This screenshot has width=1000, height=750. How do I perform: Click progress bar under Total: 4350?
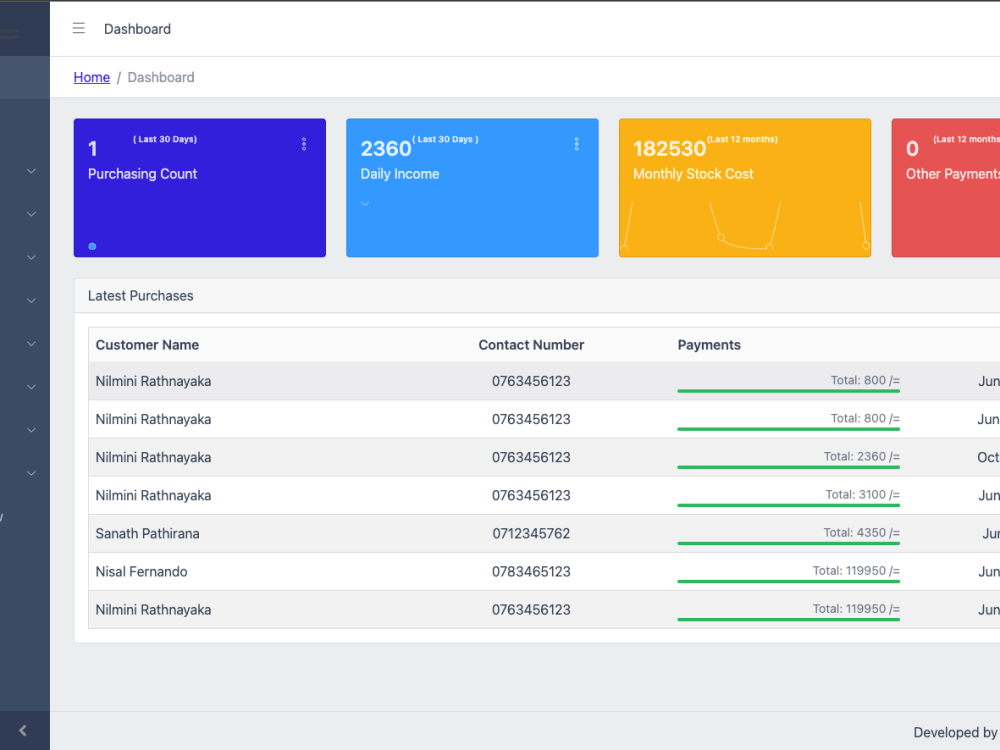(788, 543)
